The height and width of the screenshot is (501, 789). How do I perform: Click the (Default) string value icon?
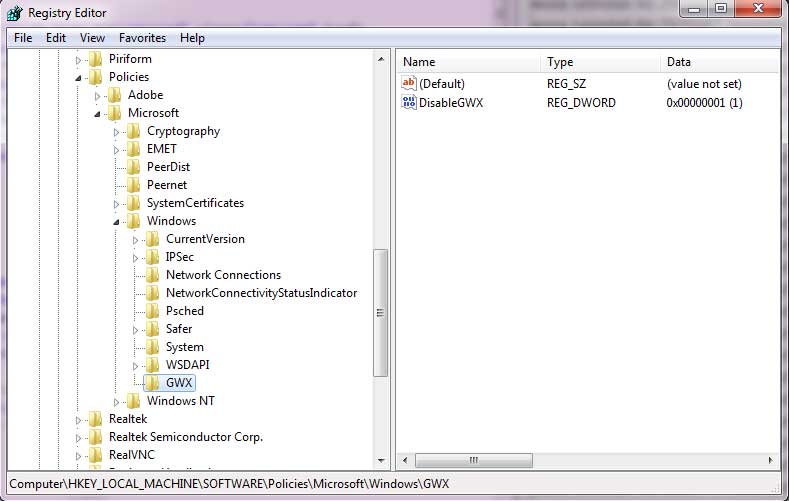pyautogui.click(x=409, y=84)
